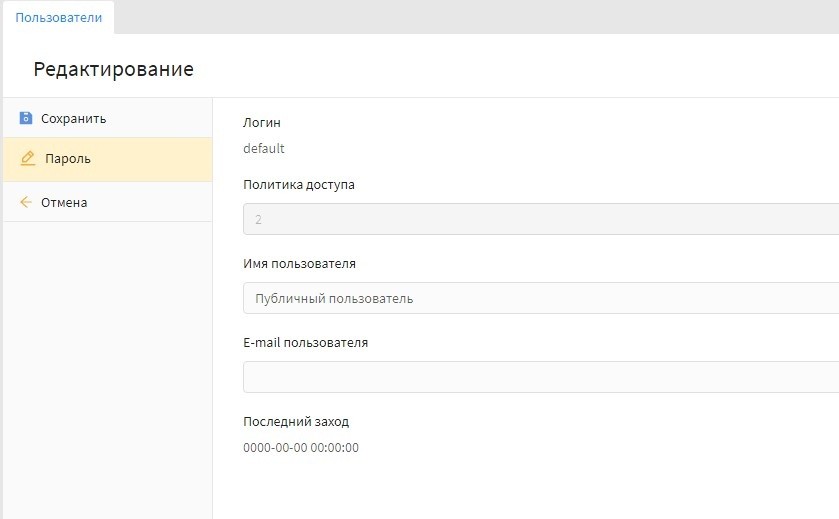
Task: Click the left arrow icon beside Отмена
Action: tap(26, 202)
